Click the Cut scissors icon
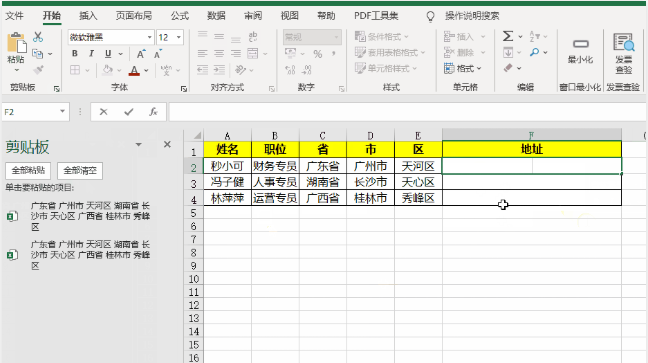Viewport: 648px width, 363px height. pyautogui.click(x=38, y=37)
